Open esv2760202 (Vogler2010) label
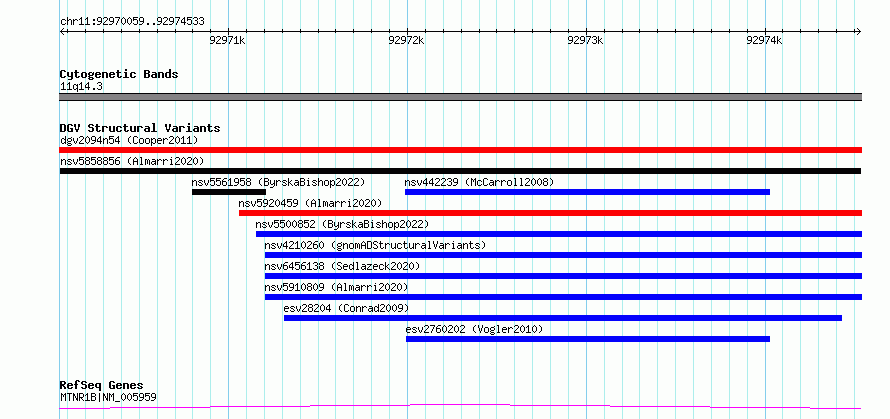This screenshot has height=419, width=890. [475, 329]
